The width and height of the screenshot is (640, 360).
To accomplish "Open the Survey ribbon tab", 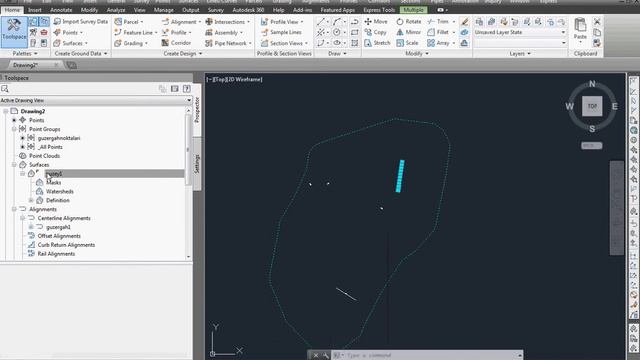I will coord(216,10).
